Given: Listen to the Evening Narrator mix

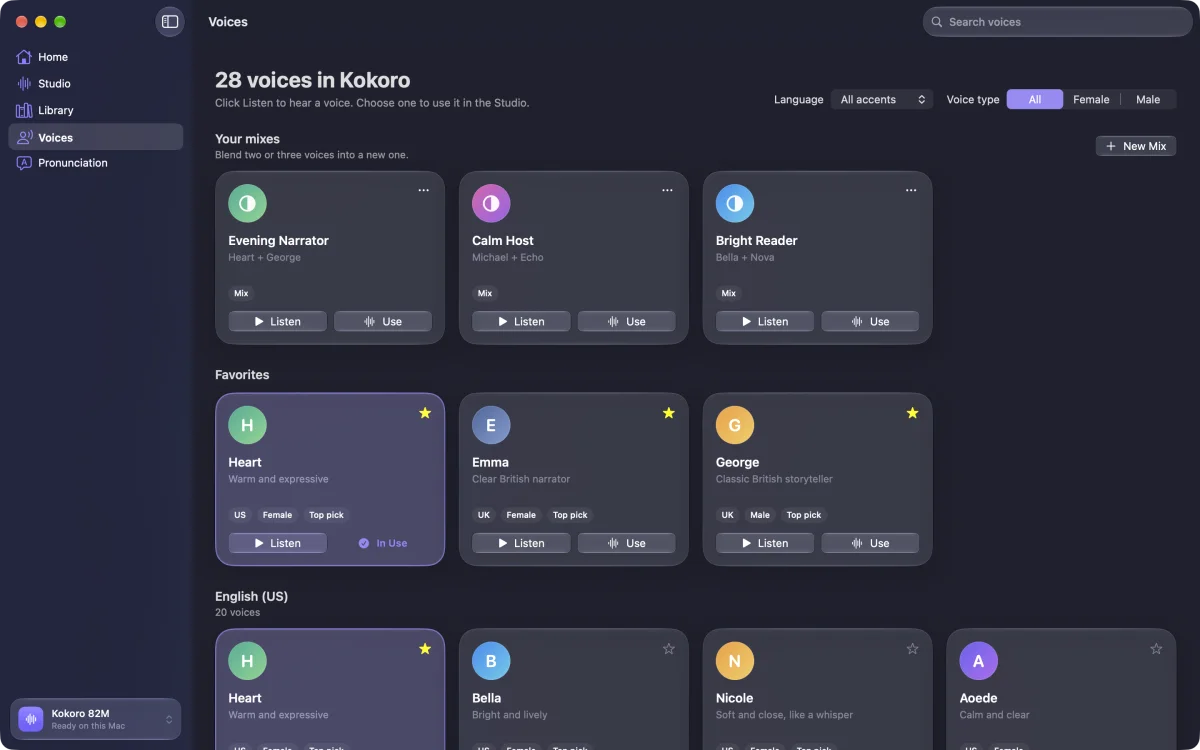Looking at the screenshot, I should click(278, 321).
